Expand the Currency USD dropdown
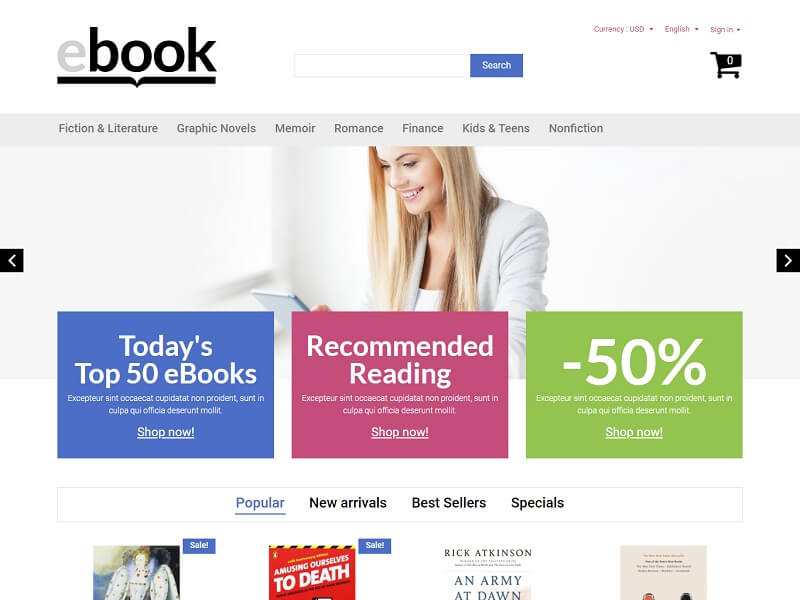 point(623,29)
